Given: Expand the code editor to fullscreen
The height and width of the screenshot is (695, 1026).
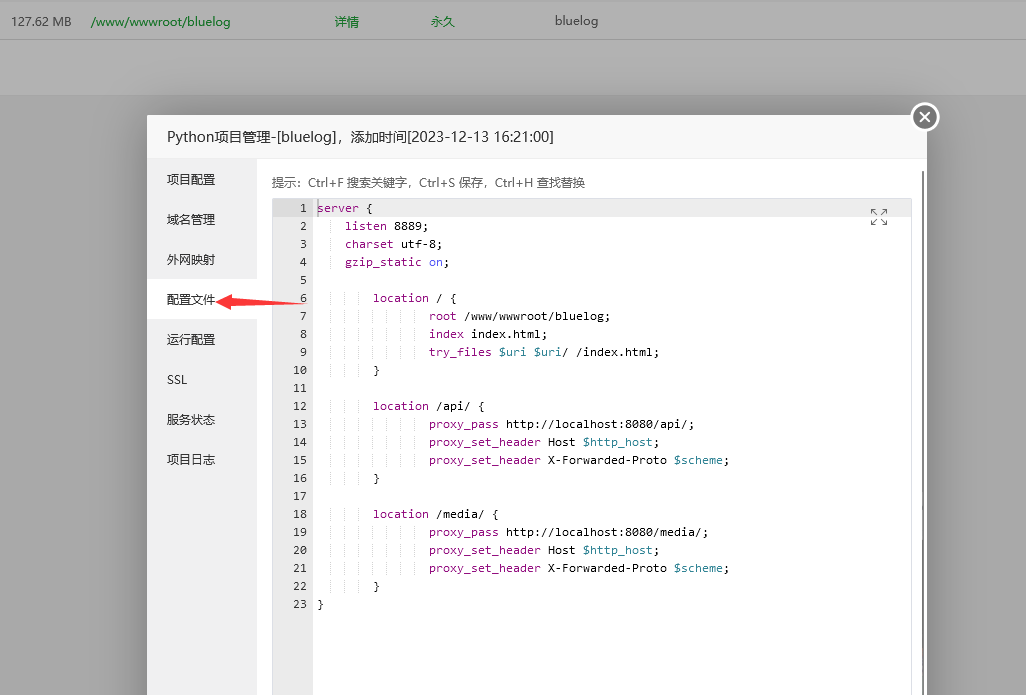Looking at the screenshot, I should pyautogui.click(x=878, y=217).
